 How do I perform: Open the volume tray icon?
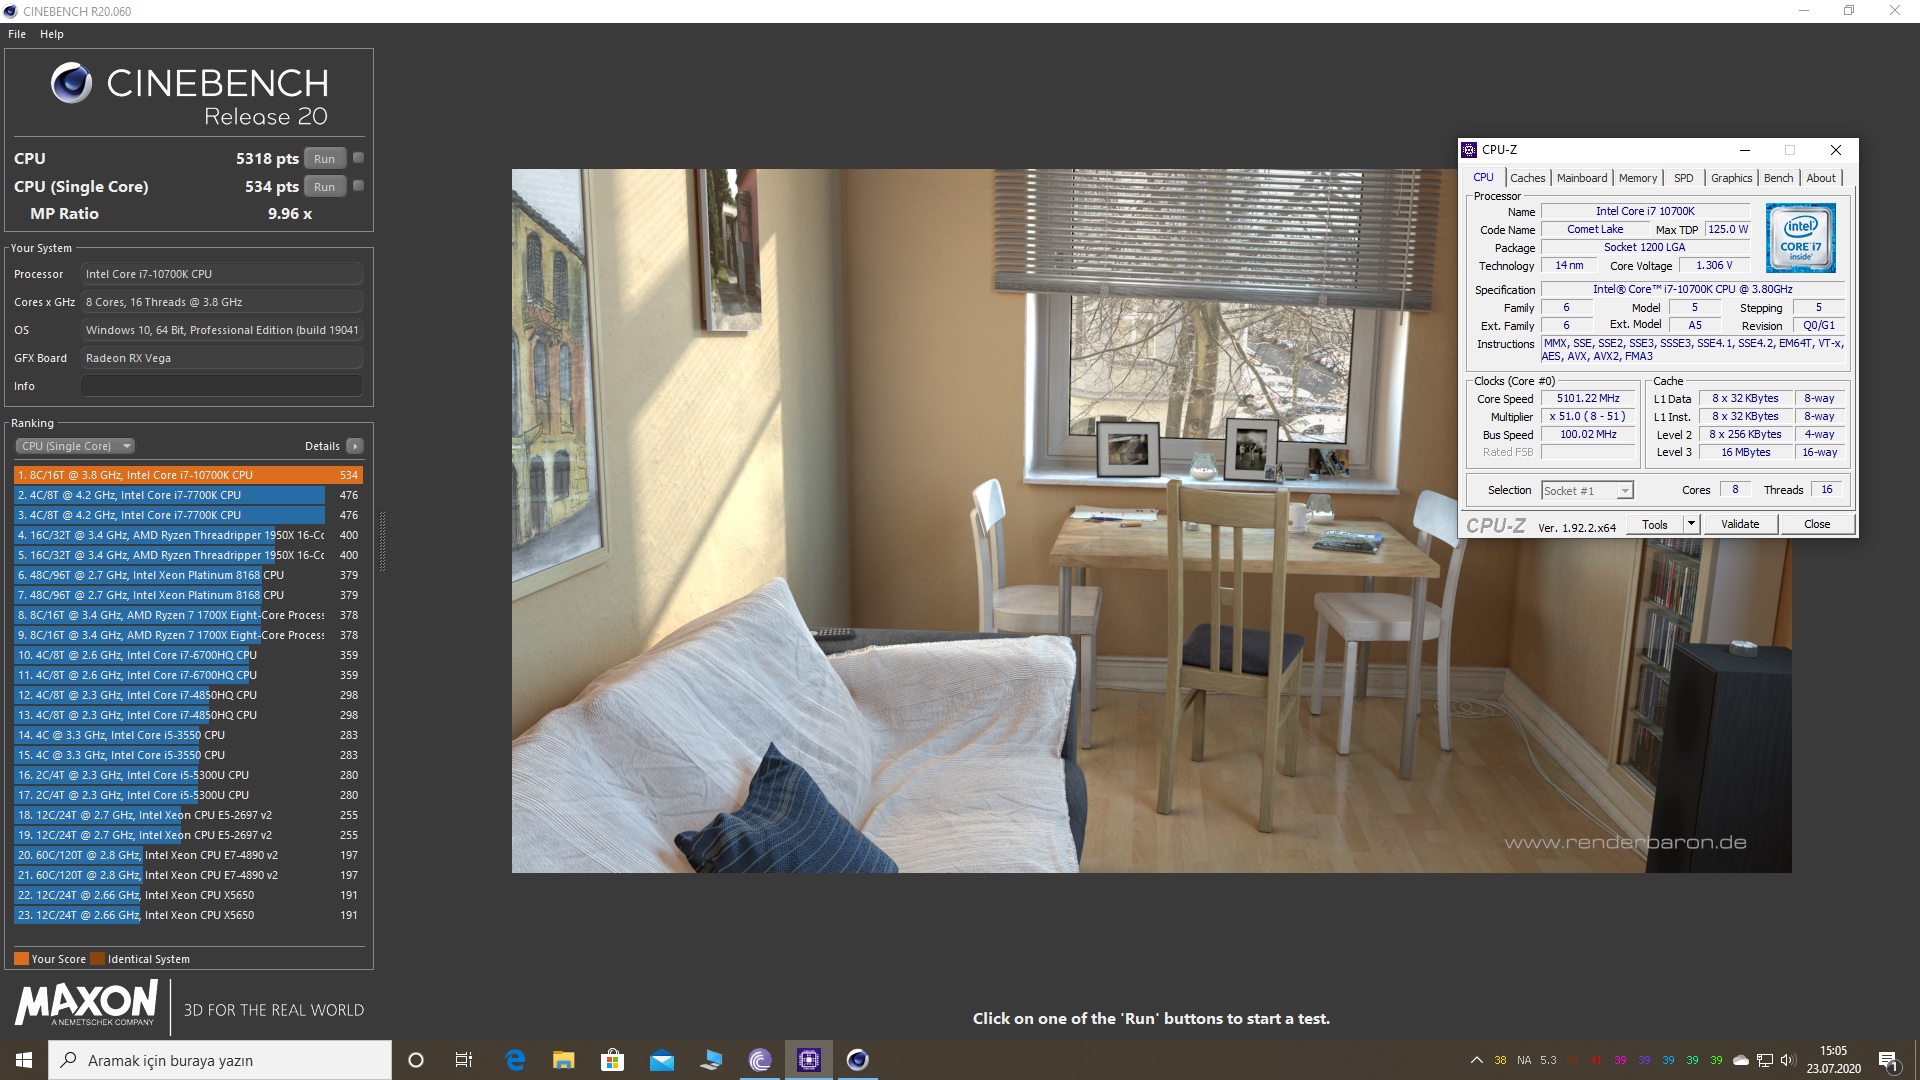point(1788,1060)
